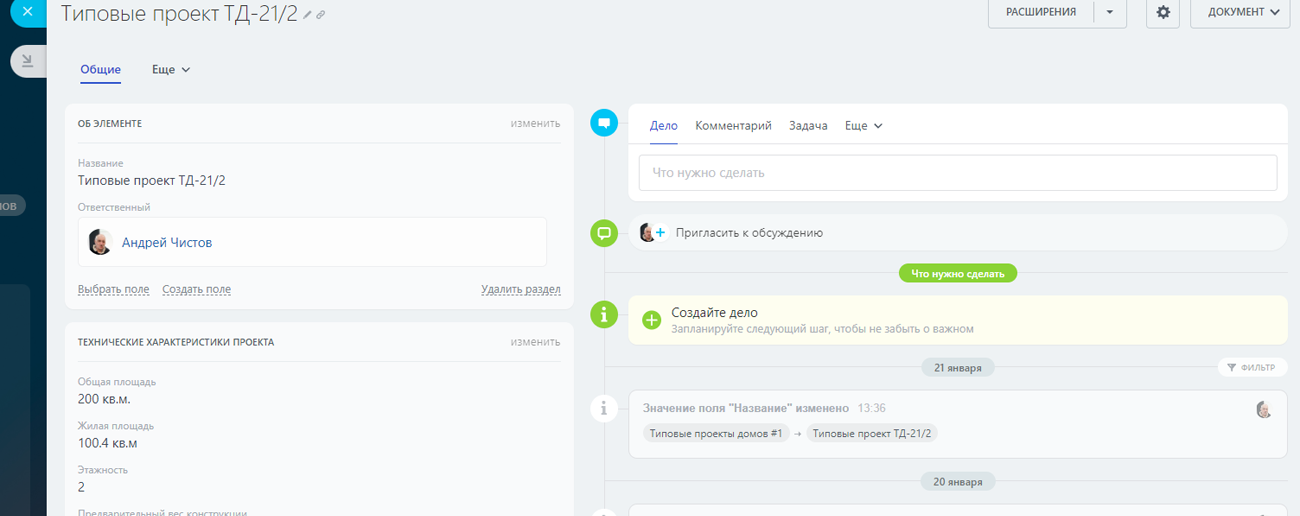
Task: Copy link via chain icon near title
Action: pos(321,15)
